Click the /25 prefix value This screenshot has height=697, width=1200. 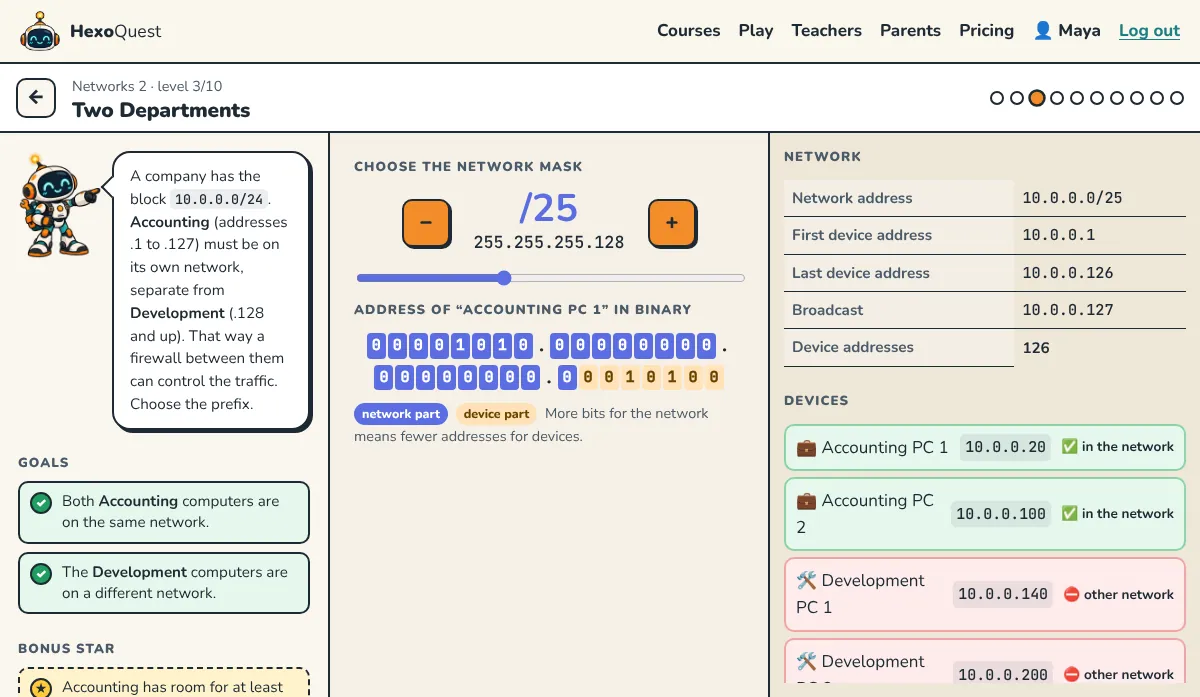(549, 208)
